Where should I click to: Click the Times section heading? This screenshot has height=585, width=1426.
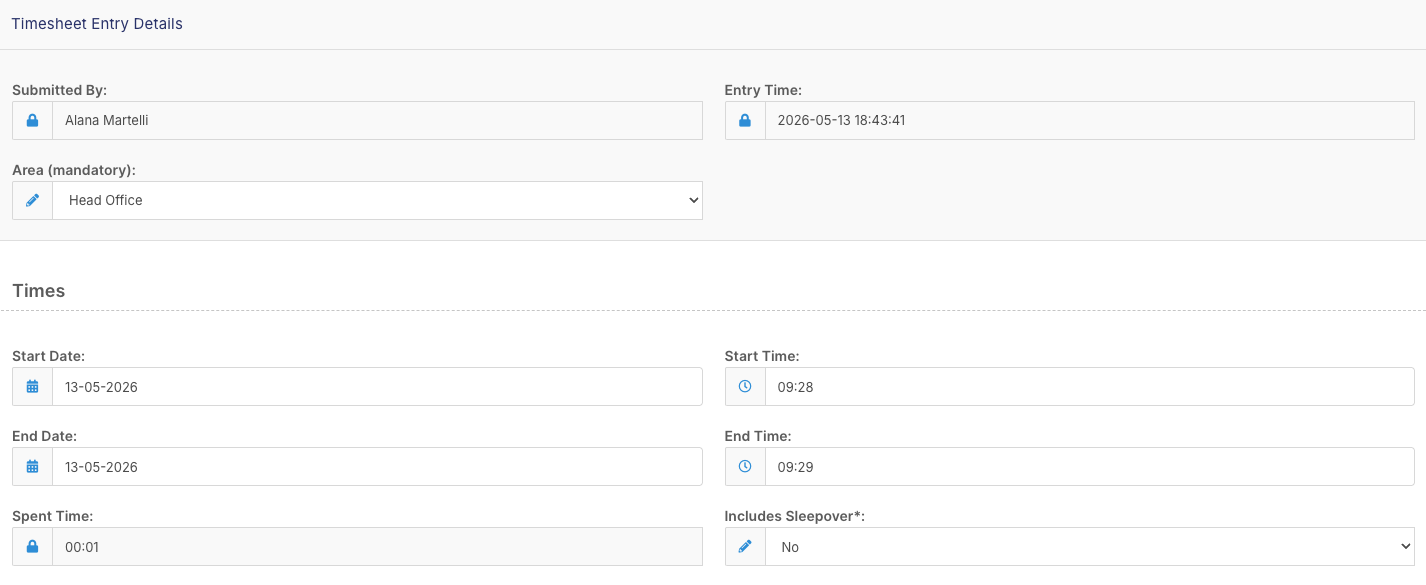(39, 291)
